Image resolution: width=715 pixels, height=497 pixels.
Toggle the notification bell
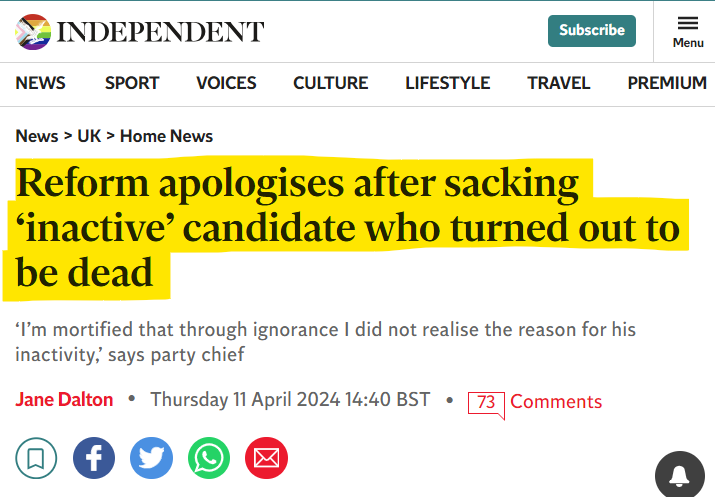[x=679, y=476]
